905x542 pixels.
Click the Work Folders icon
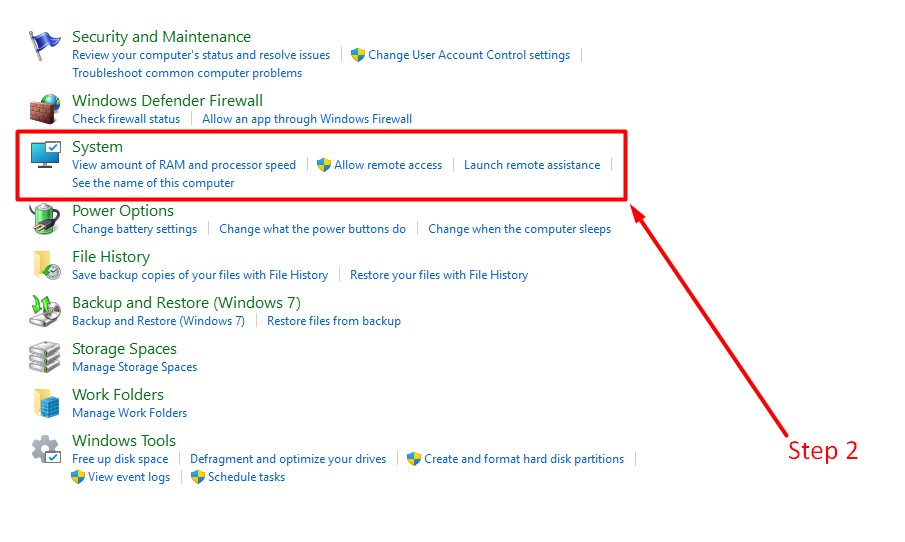[x=46, y=403]
